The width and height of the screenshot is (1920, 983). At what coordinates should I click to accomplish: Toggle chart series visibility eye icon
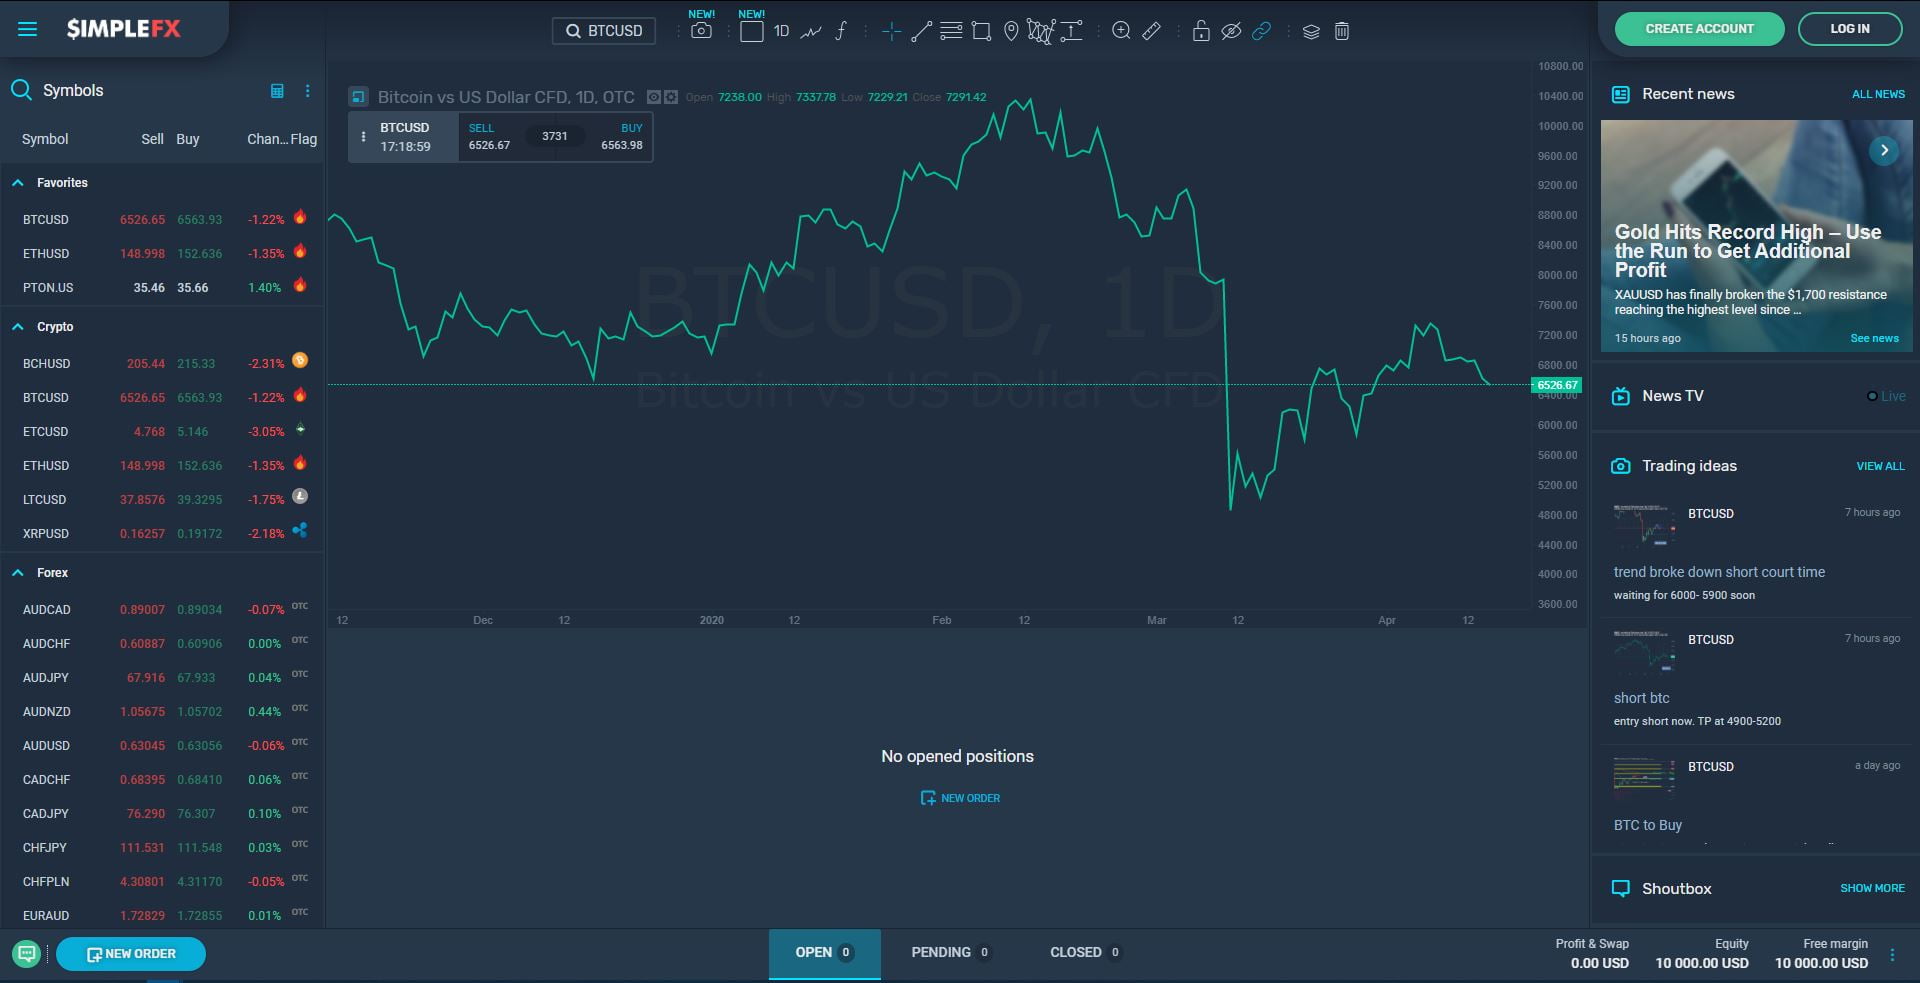tap(654, 97)
